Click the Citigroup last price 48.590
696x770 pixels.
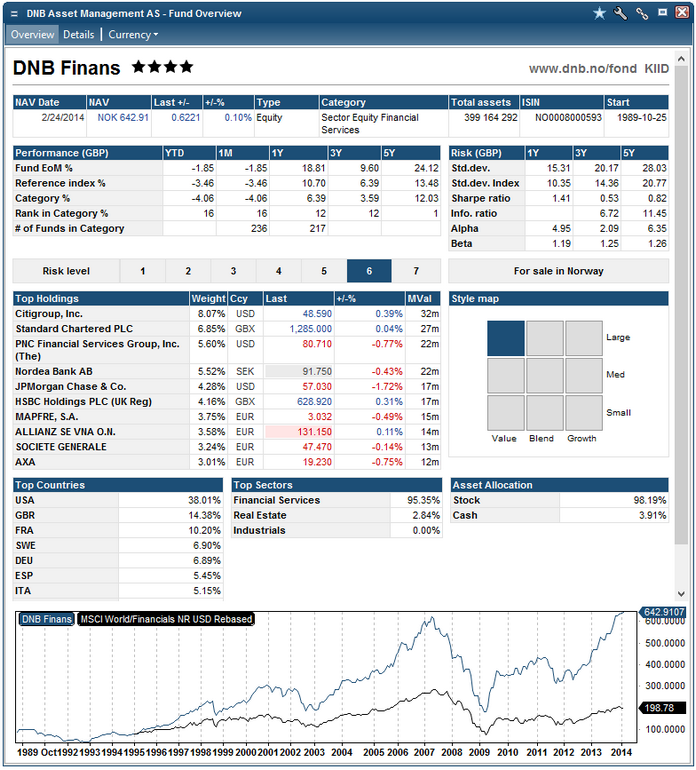pyautogui.click(x=317, y=314)
